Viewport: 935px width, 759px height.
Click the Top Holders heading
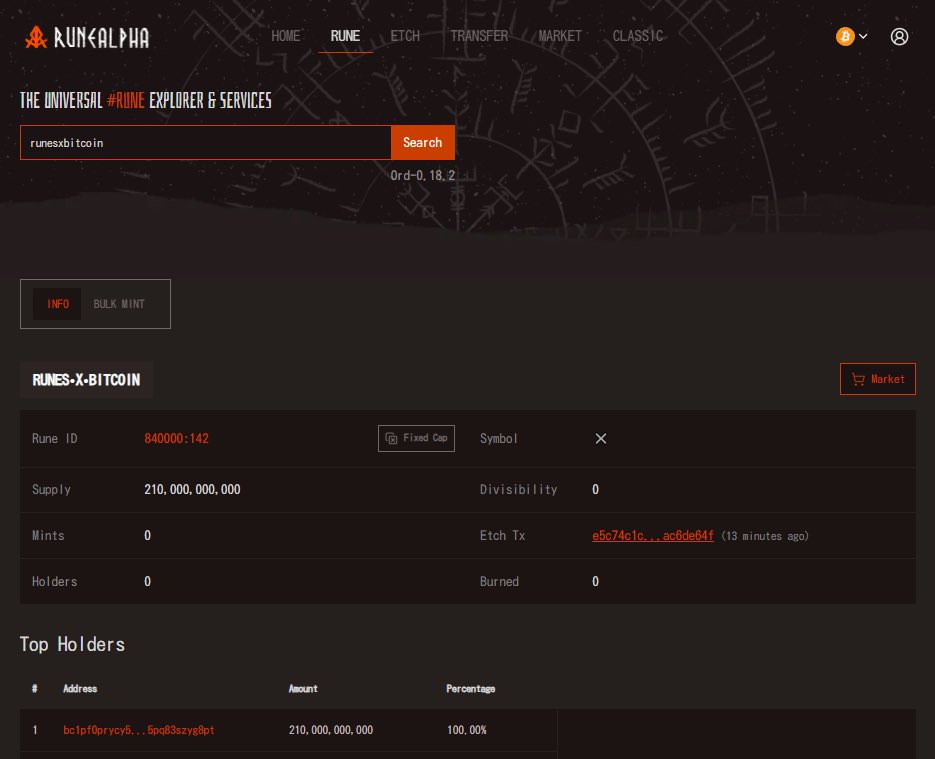coord(72,645)
